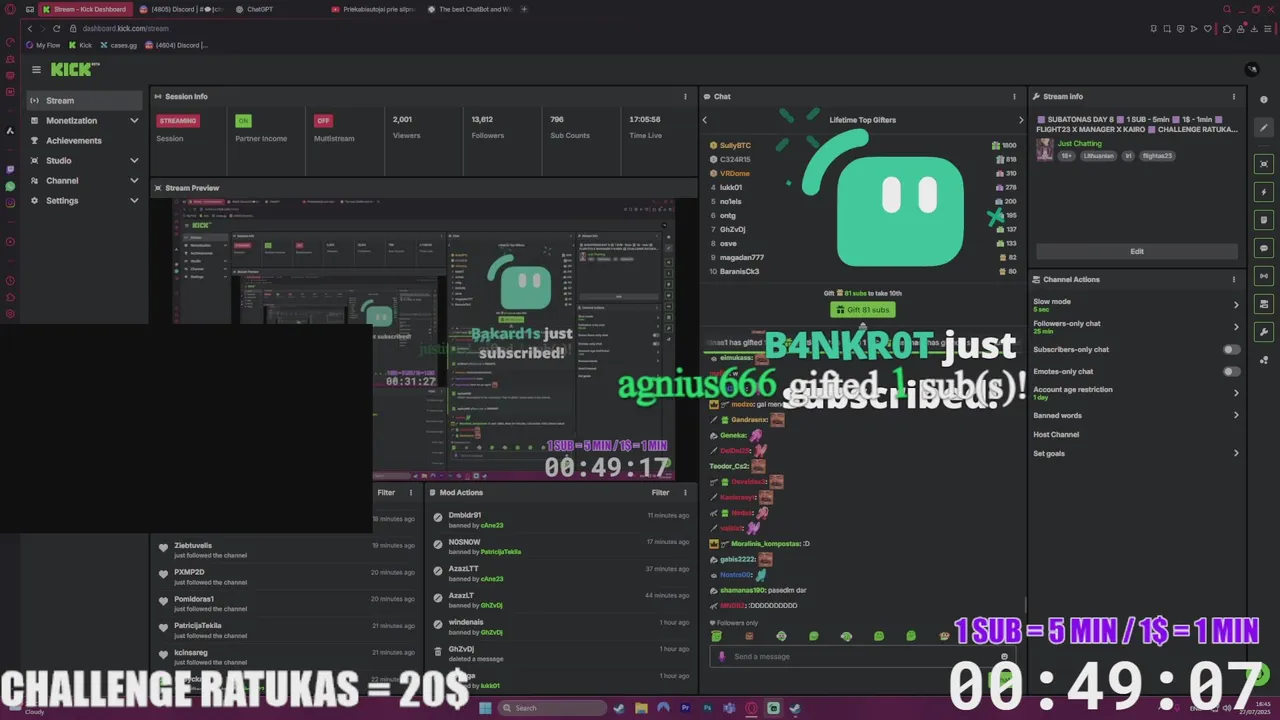The width and height of the screenshot is (1280, 720).
Task: Toggle Emotes-only chat switch
Action: (x=1232, y=372)
